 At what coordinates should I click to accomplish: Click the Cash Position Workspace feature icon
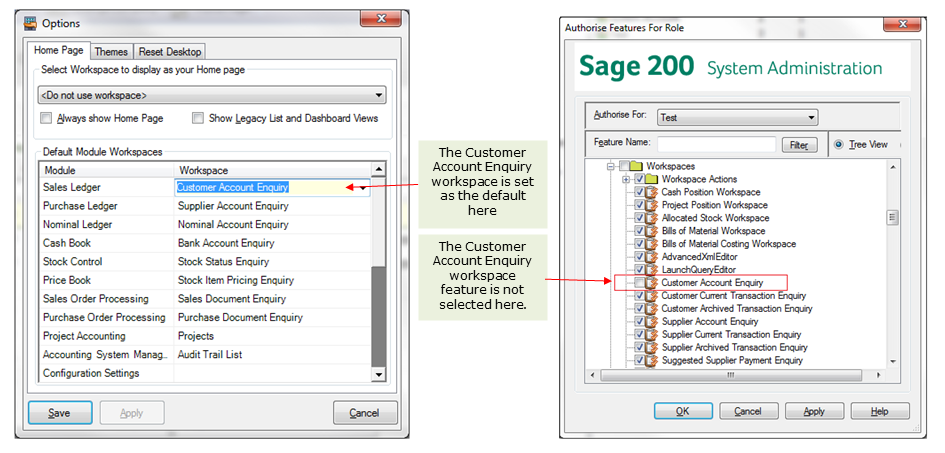652,192
